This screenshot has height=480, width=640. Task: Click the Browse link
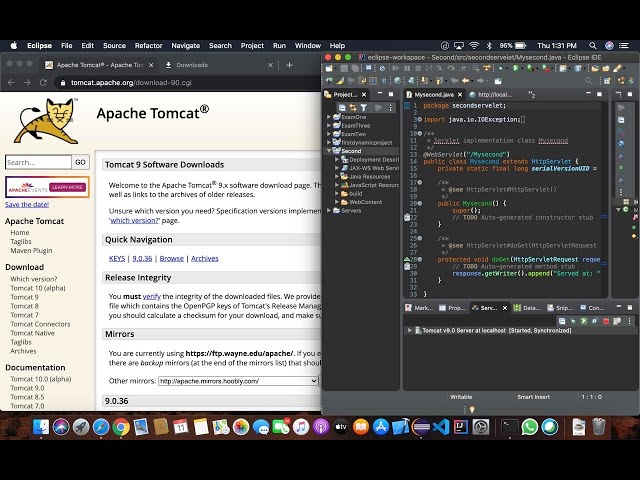pos(171,258)
